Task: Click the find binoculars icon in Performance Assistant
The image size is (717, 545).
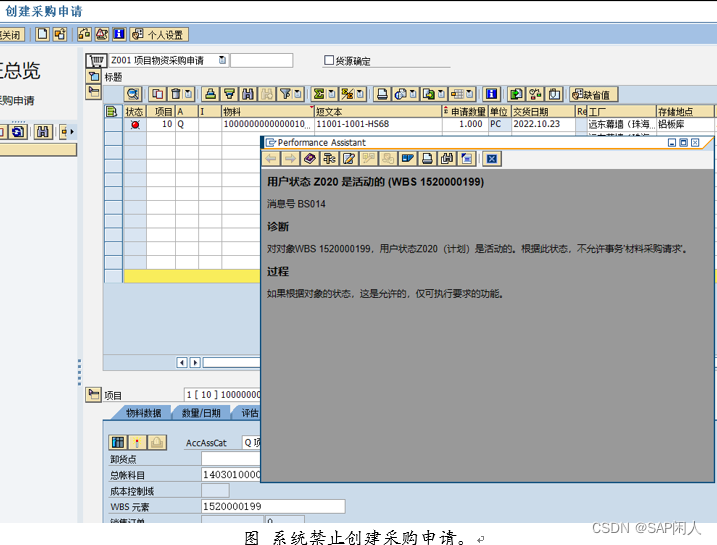Action: point(447,159)
